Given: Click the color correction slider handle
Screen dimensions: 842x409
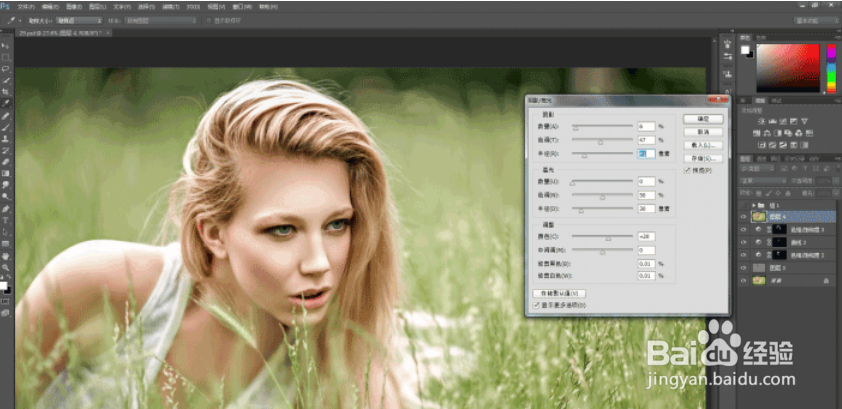Looking at the screenshot, I should click(608, 238).
